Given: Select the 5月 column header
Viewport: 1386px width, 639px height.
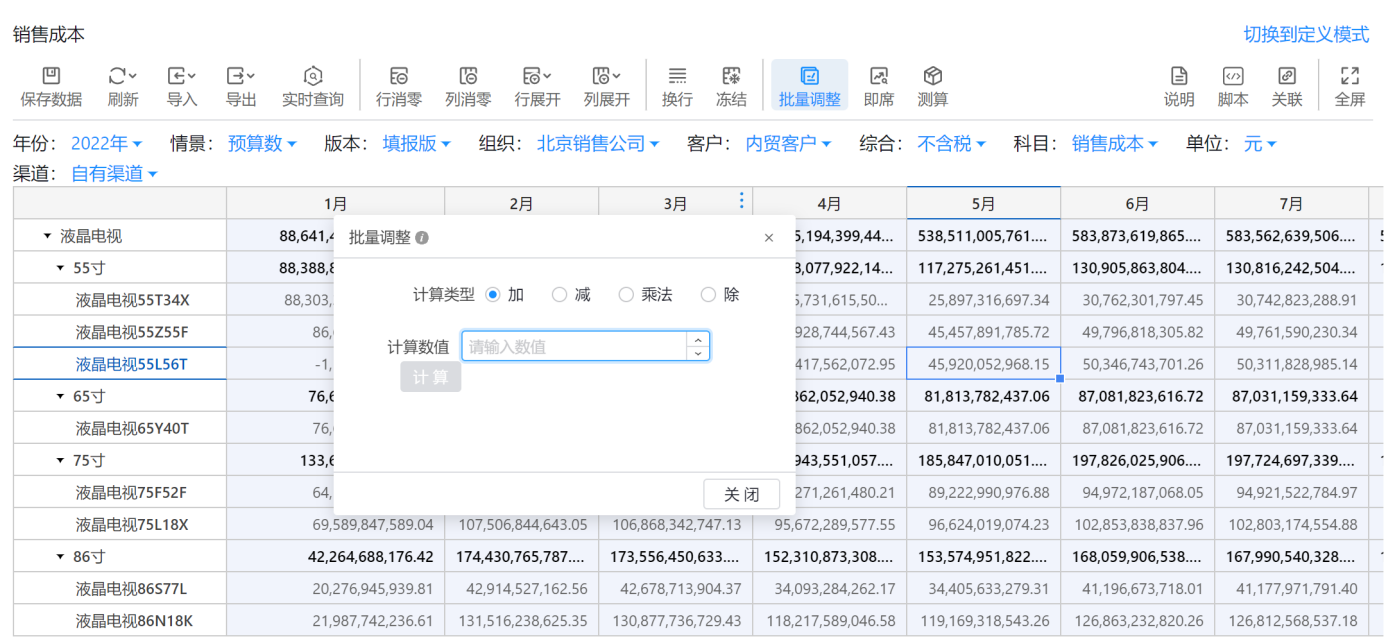Looking at the screenshot, I should tap(983, 204).
